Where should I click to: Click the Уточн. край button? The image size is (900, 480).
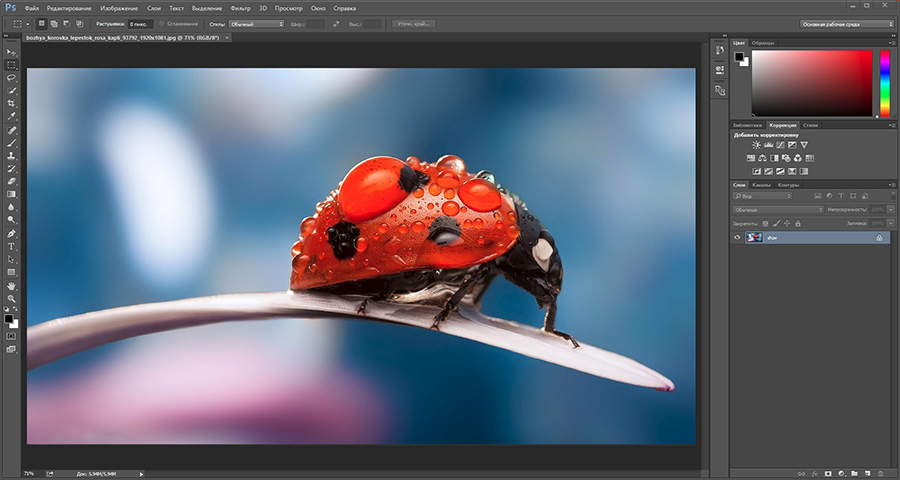(x=414, y=24)
